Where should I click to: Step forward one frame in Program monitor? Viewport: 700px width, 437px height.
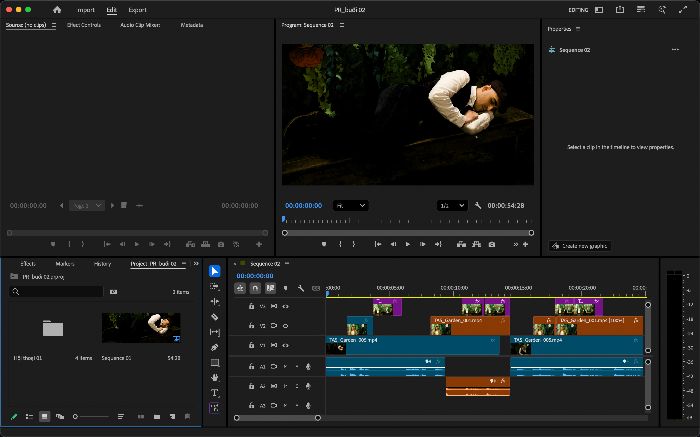[x=423, y=244]
